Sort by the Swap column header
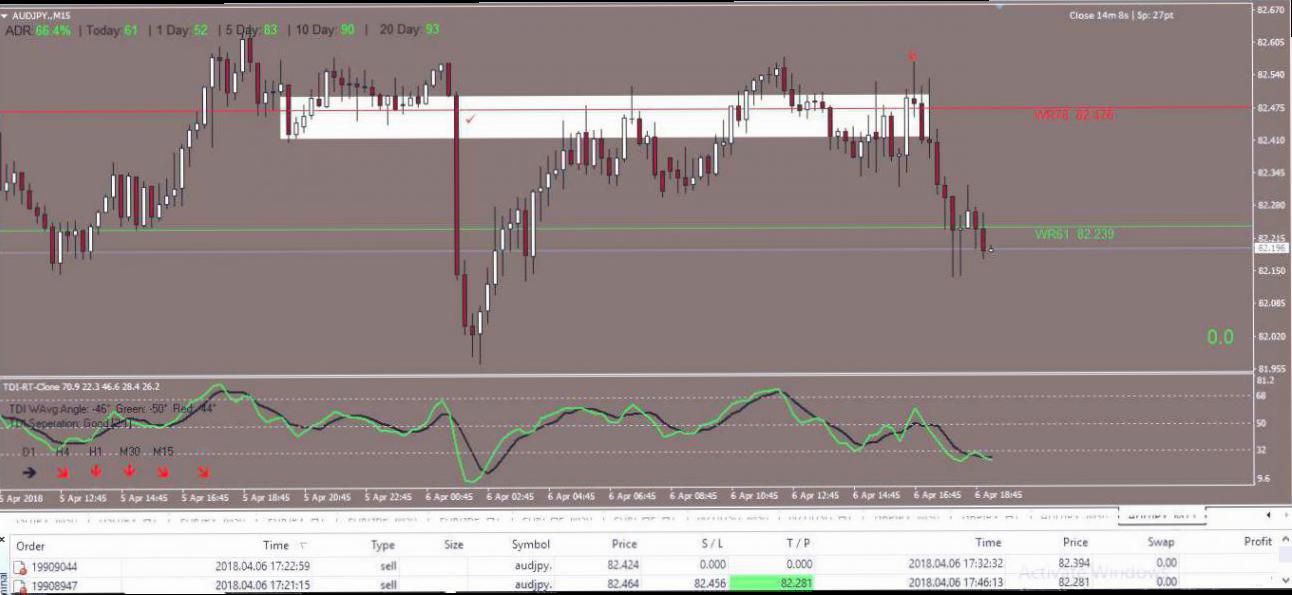This screenshot has height=595, width=1292. [x=1161, y=543]
